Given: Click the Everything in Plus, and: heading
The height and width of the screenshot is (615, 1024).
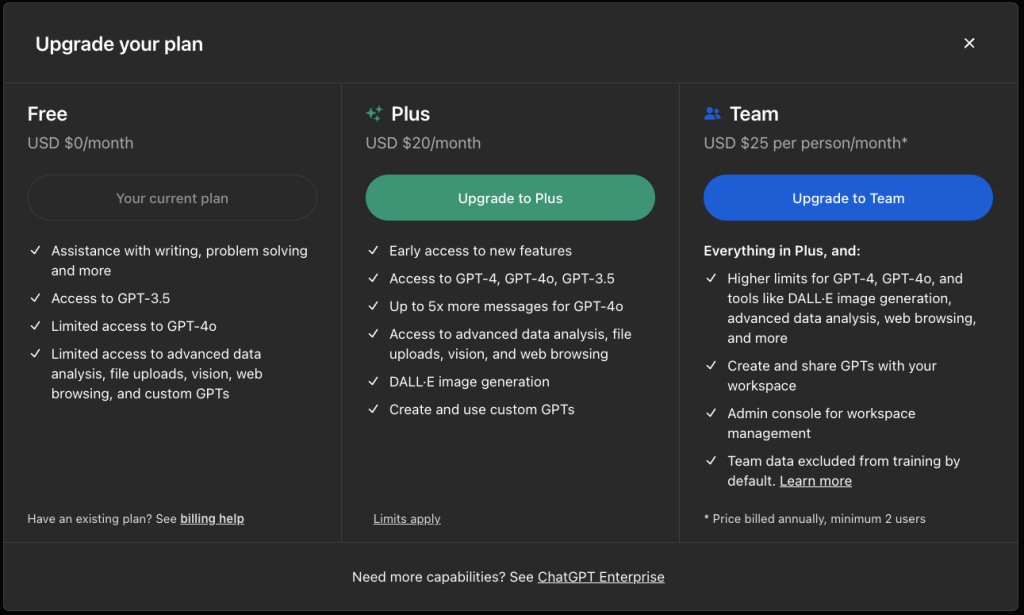Looking at the screenshot, I should click(x=781, y=251).
